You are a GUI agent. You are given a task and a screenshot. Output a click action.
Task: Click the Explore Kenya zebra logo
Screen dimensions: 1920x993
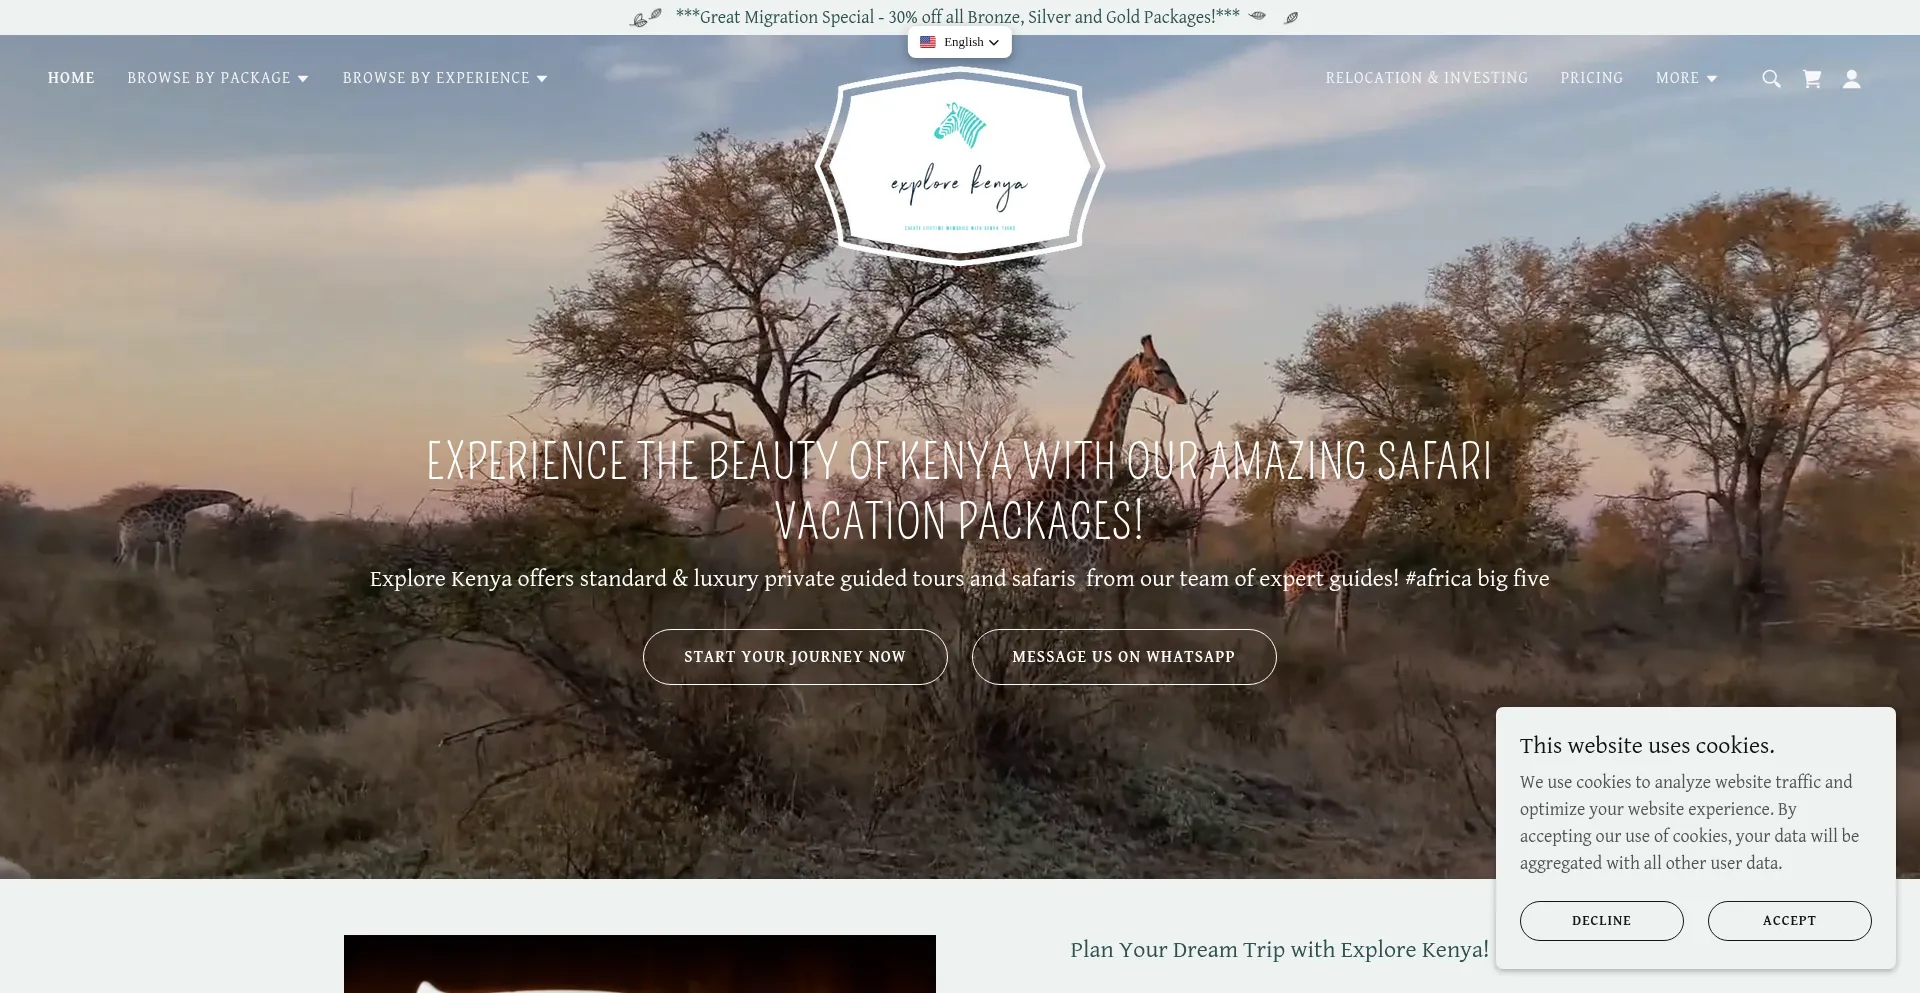[960, 166]
